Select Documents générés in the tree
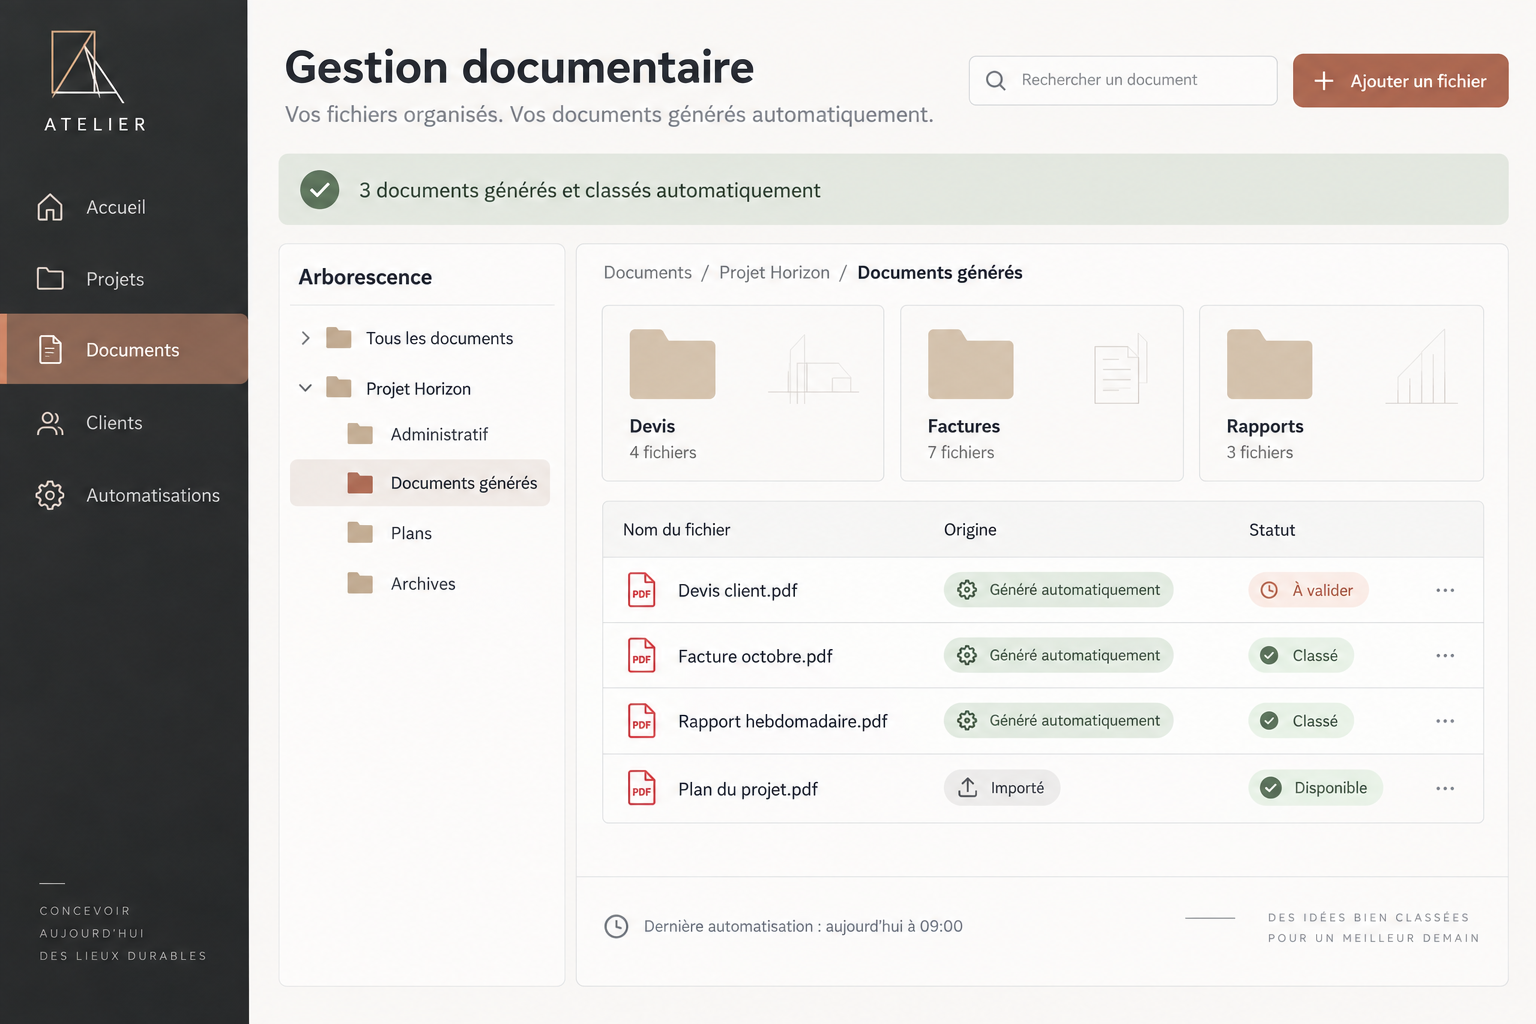Screen dimensions: 1536x1024 coord(420,483)
